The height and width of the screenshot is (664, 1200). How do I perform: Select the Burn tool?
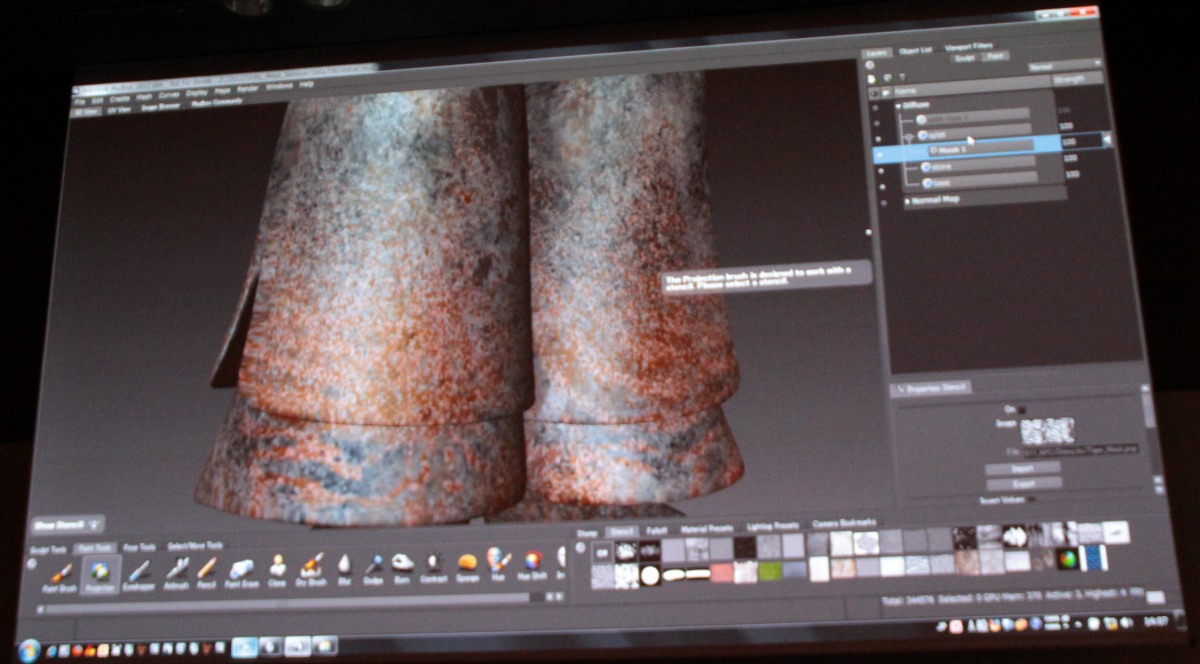403,567
